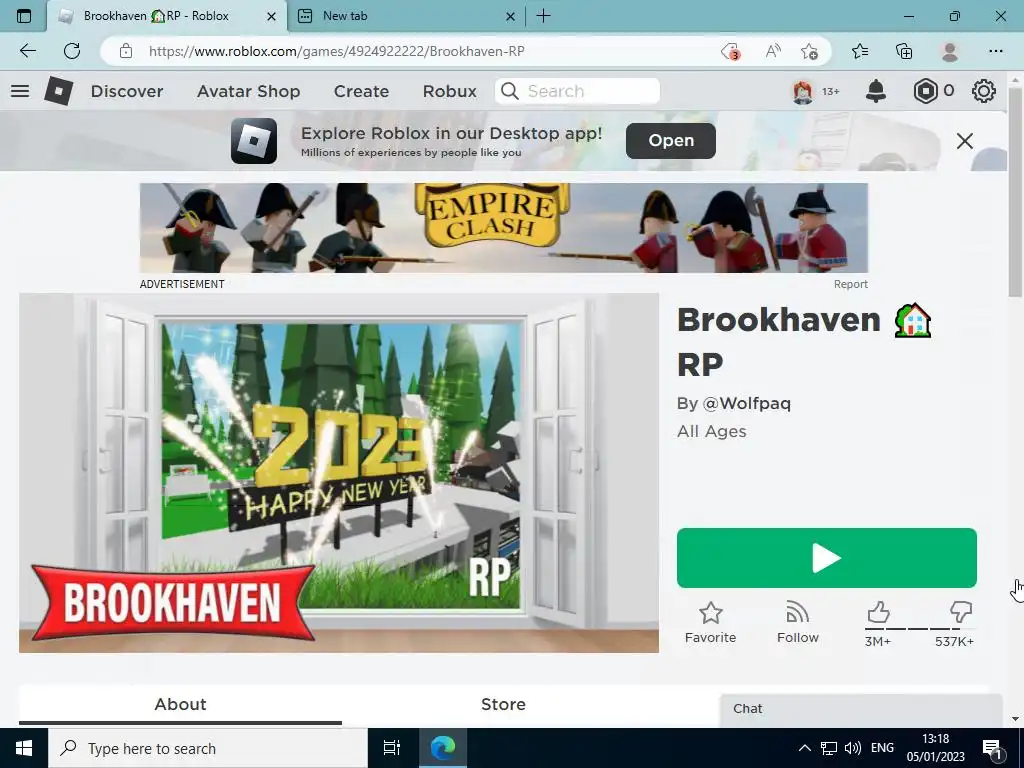The image size is (1024, 768).
Task: Select the Brookhaven RP - Roblox tab
Action: (x=167, y=16)
